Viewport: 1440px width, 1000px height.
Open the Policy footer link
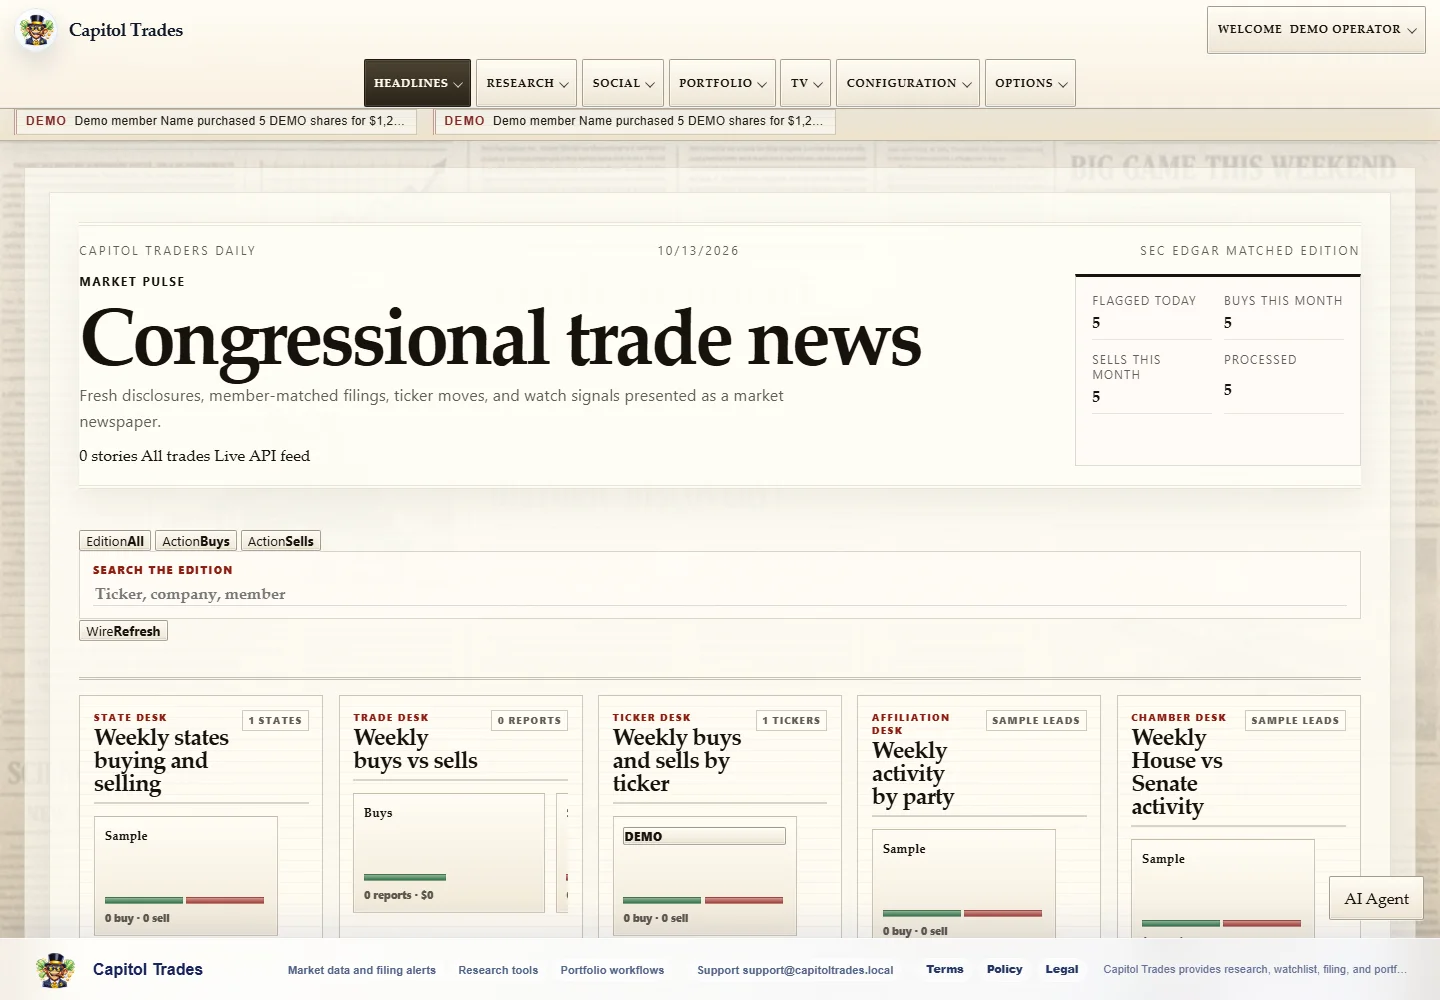click(x=1005, y=969)
